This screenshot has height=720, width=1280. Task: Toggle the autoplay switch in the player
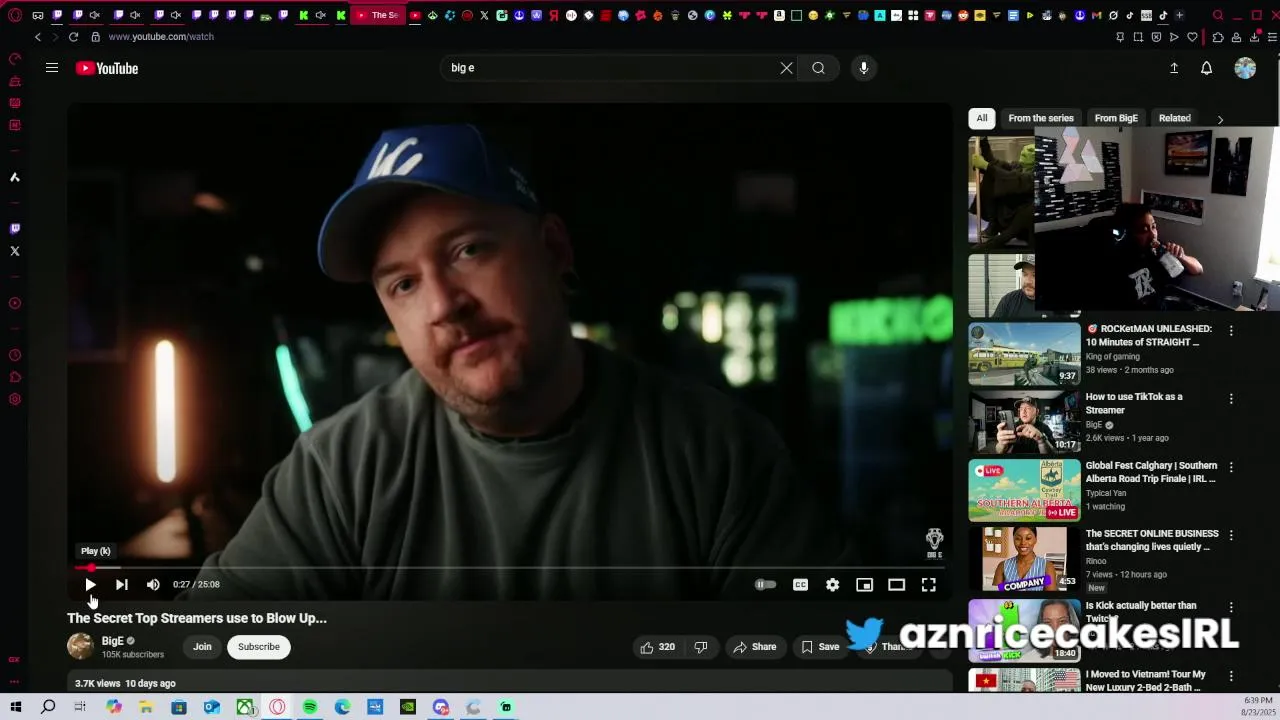[765, 585]
